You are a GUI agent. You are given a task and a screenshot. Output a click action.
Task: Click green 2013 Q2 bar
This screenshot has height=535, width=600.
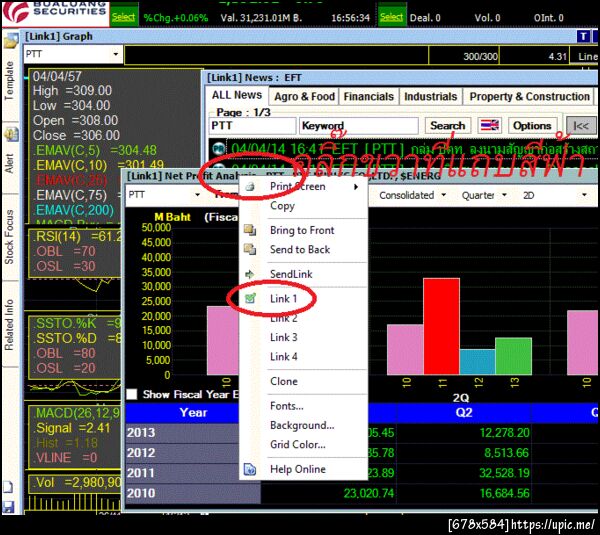(x=513, y=356)
